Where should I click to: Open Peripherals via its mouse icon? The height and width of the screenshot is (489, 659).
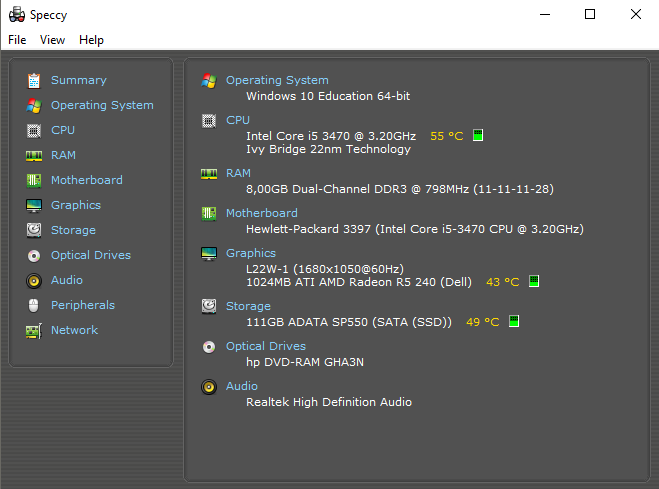(x=34, y=305)
